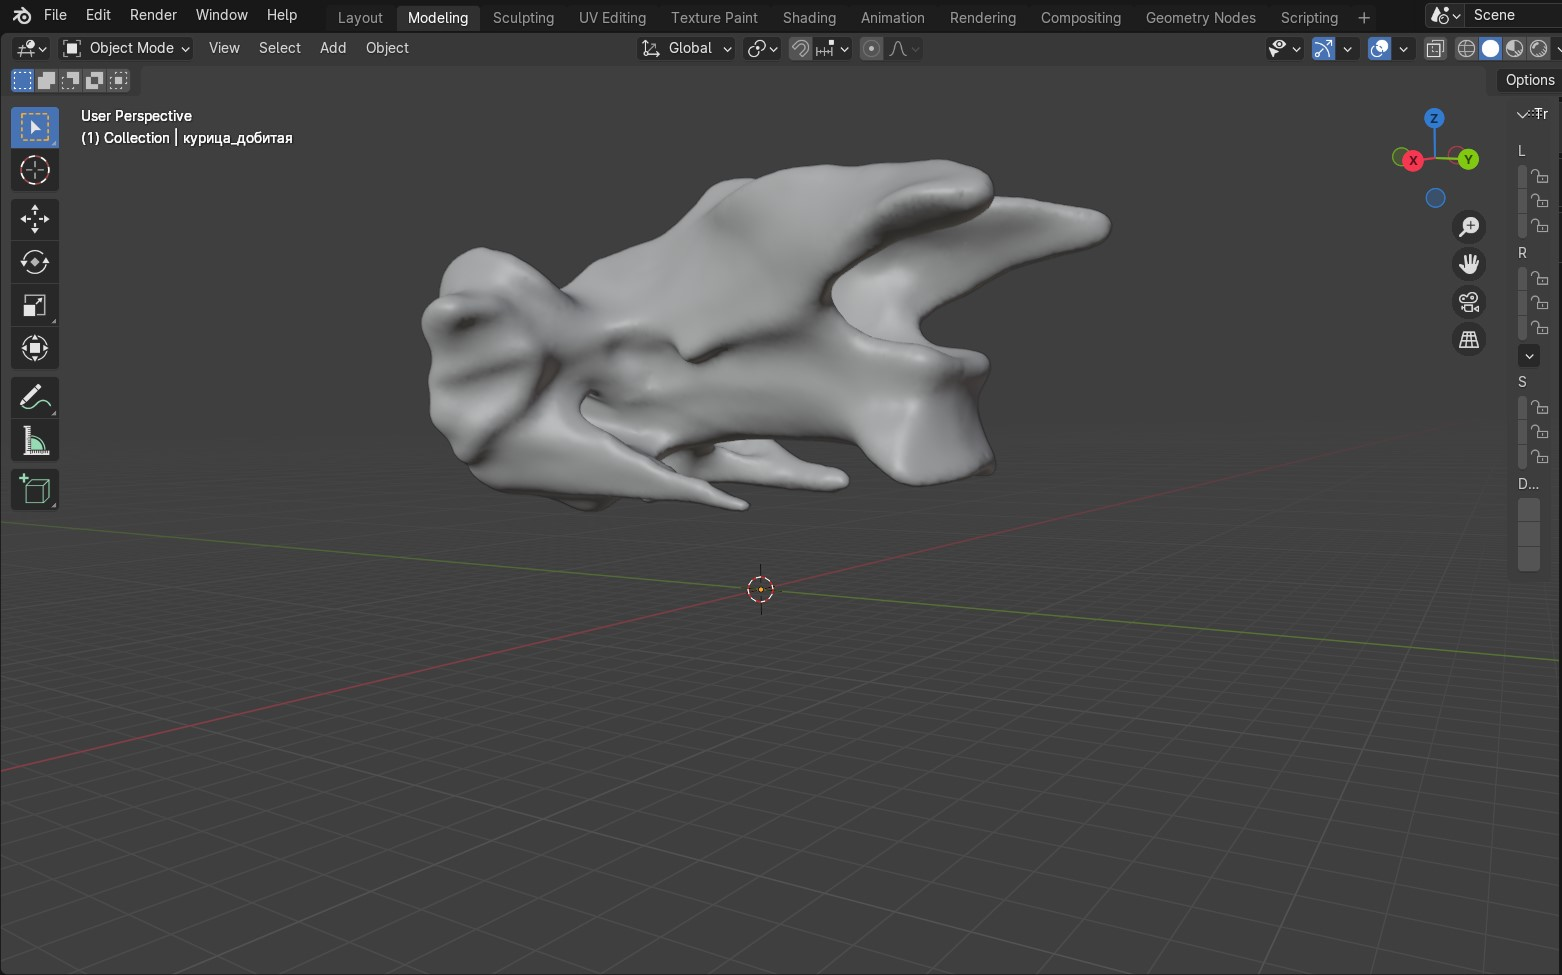Toggle camera view in viewport
Image resolution: width=1562 pixels, height=975 pixels.
coord(1468,302)
